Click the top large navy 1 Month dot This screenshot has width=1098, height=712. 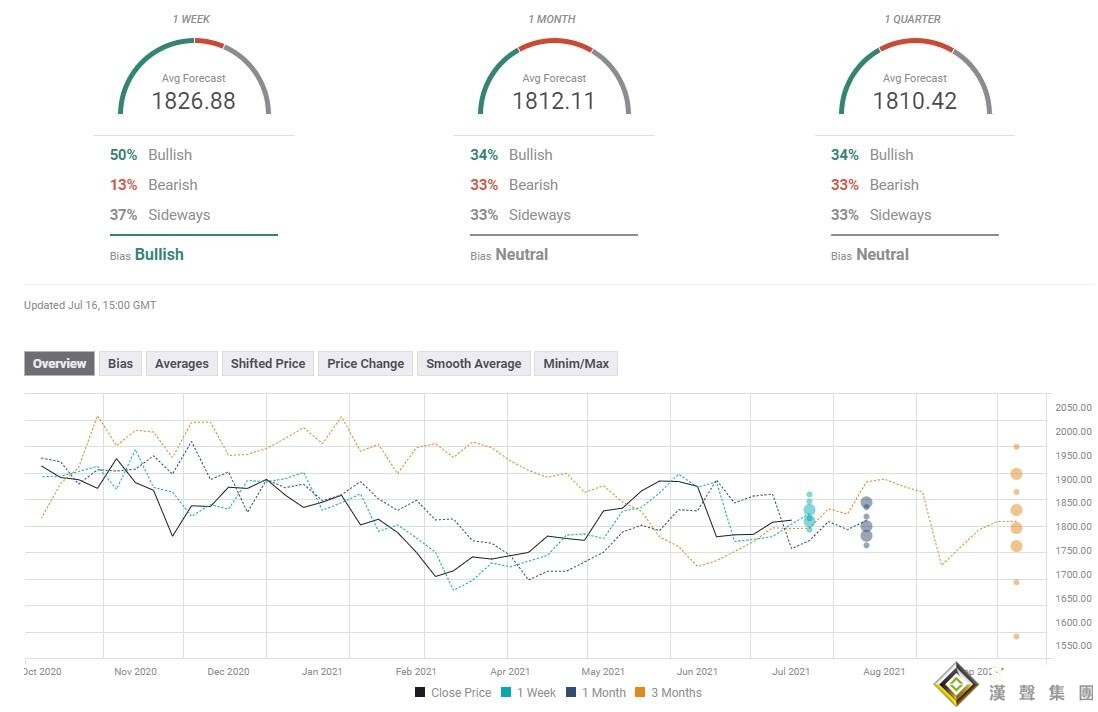tap(866, 503)
